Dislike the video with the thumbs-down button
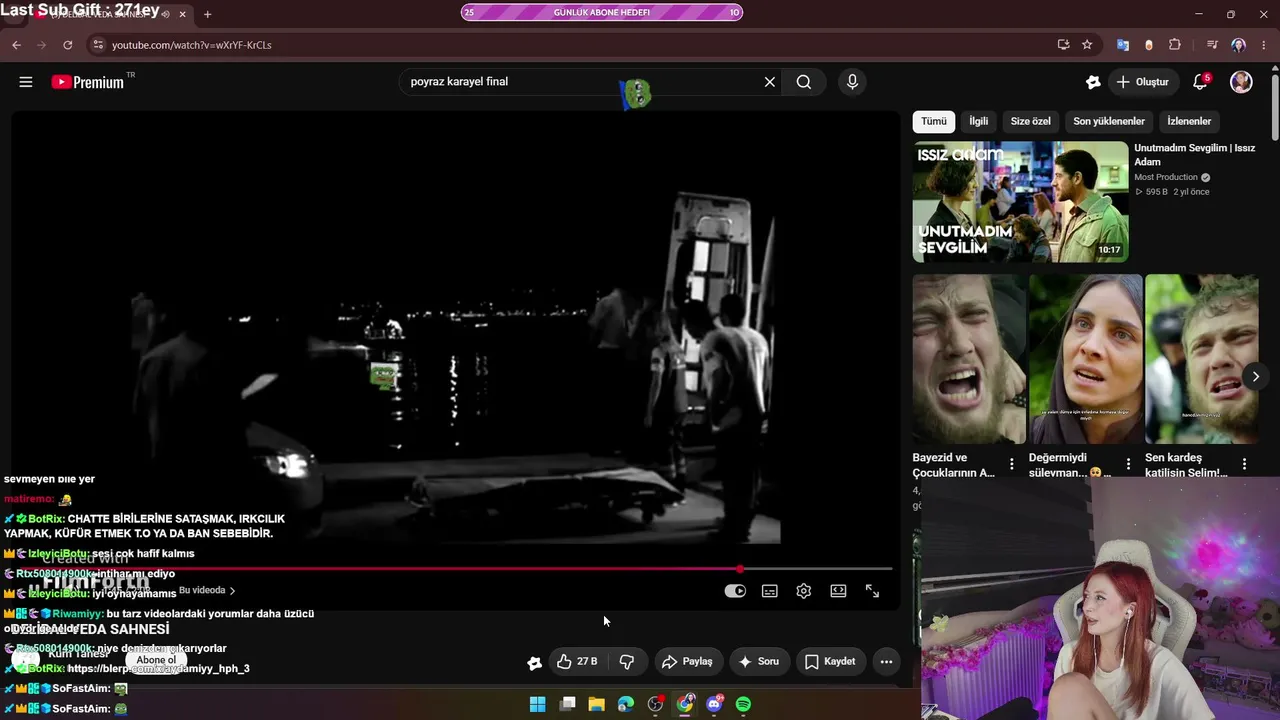1280x720 pixels. tap(627, 662)
